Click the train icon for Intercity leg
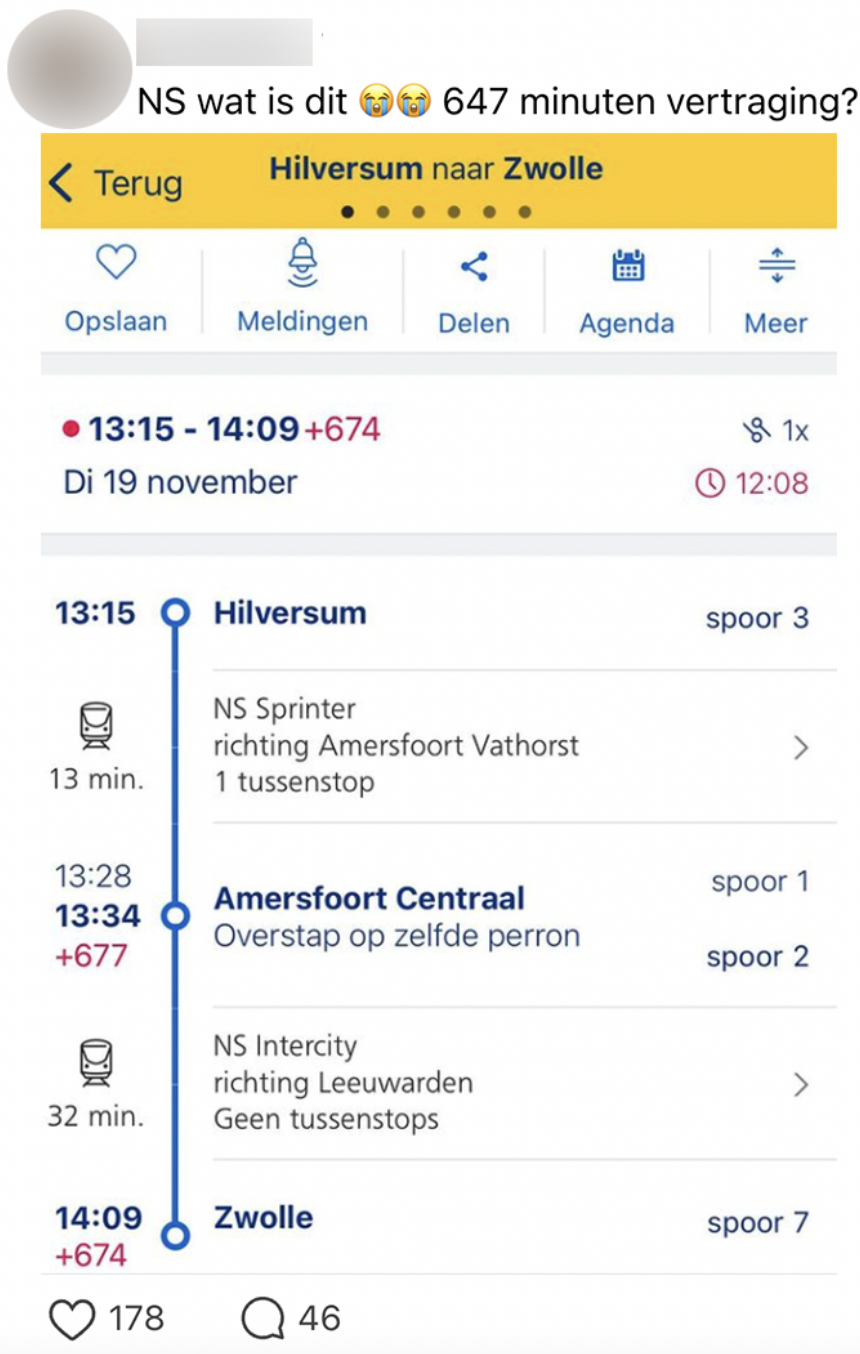This screenshot has height=1354, width=860. (x=96, y=1063)
